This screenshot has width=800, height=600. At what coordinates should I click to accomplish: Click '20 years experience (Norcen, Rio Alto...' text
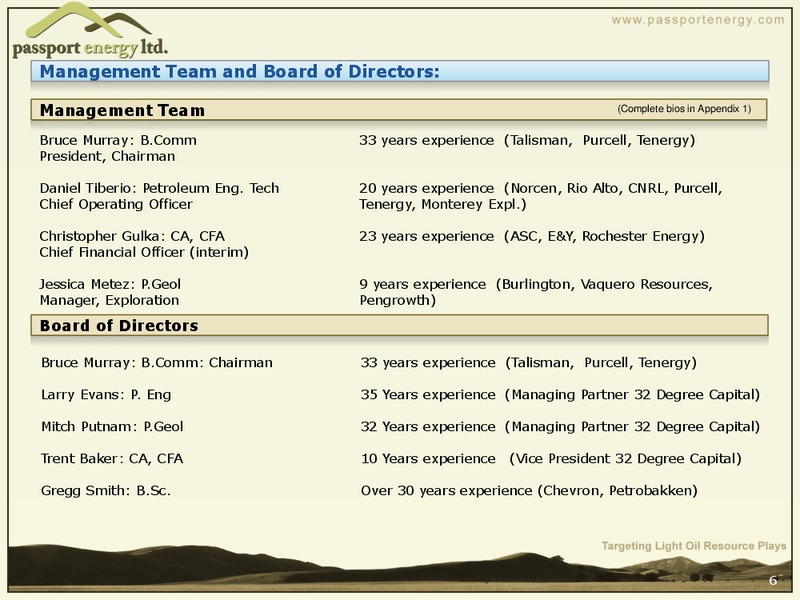click(540, 188)
